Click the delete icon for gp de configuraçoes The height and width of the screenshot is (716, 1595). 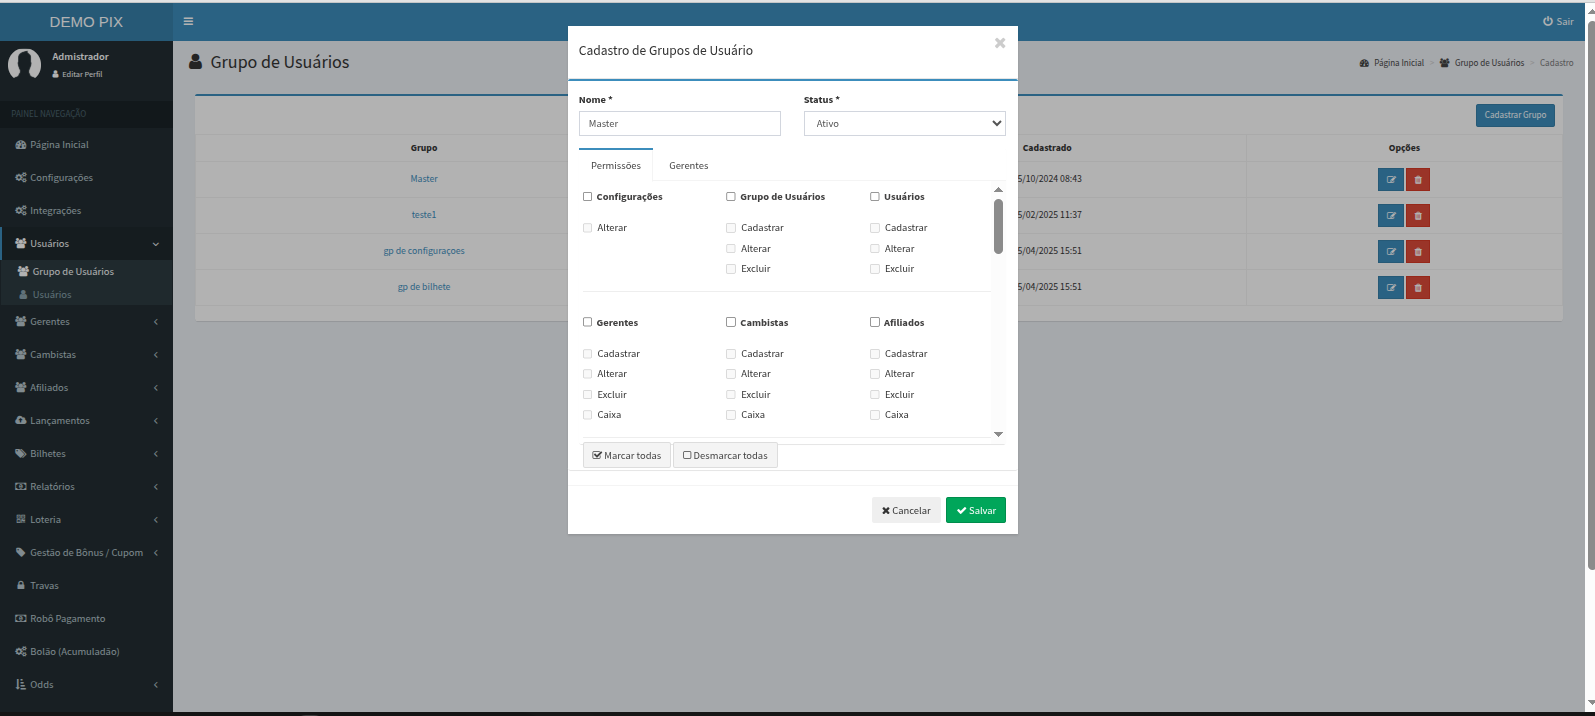(1417, 252)
